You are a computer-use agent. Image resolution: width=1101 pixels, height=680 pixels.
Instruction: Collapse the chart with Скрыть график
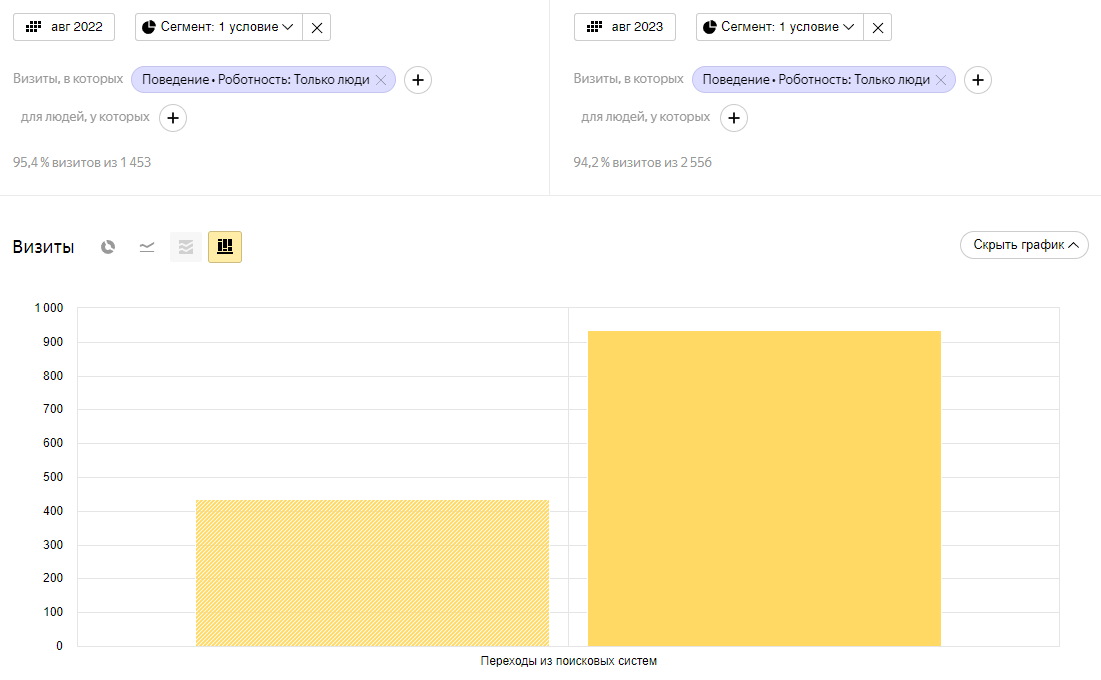point(1024,245)
